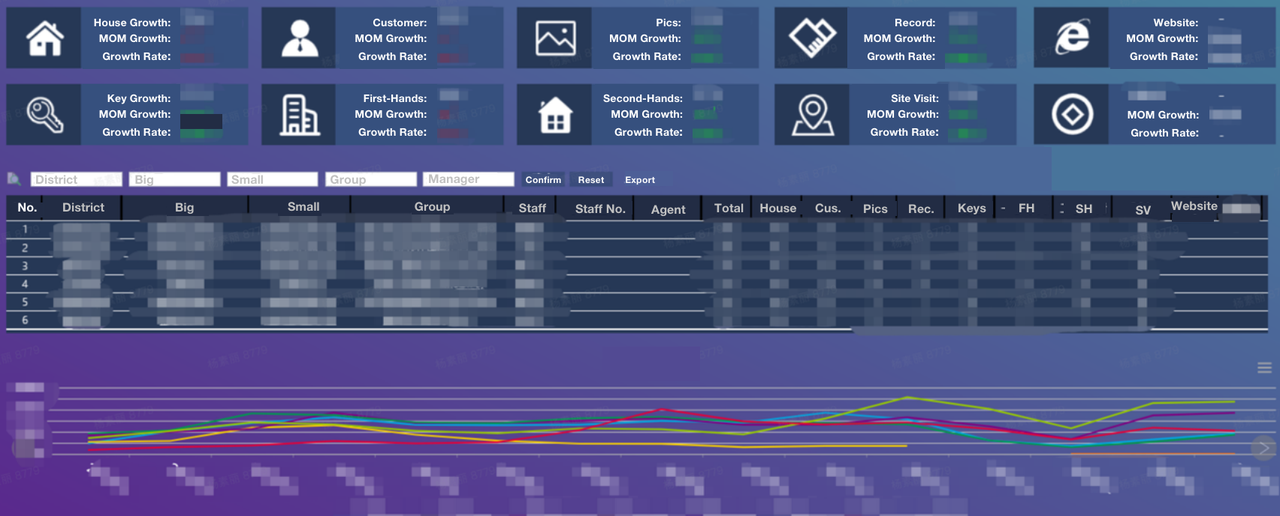
Task: Click the Customer person icon
Action: pyautogui.click(x=300, y=39)
